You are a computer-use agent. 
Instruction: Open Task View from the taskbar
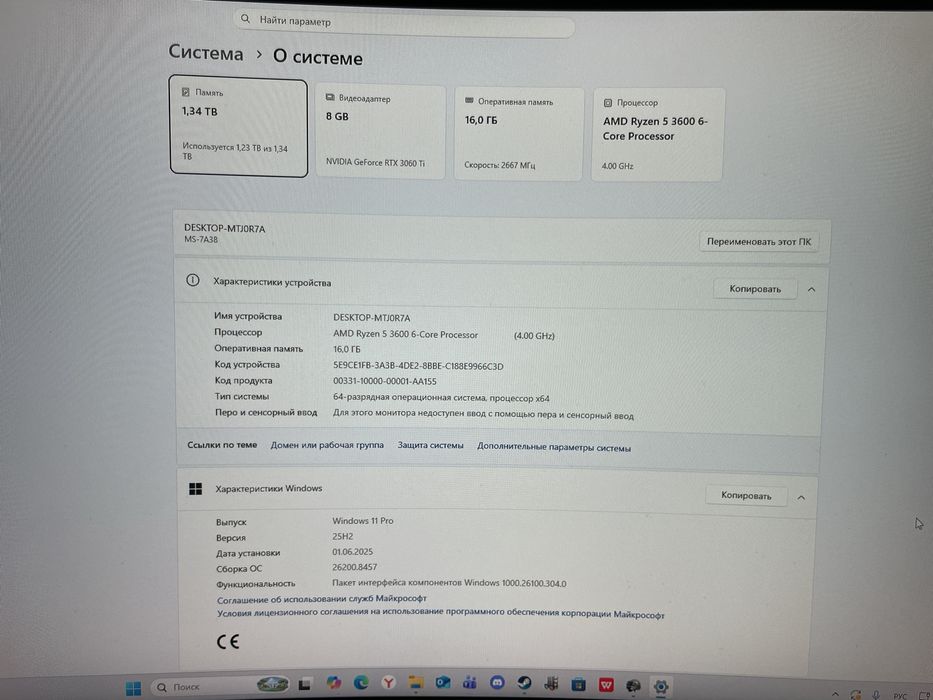[x=305, y=685]
